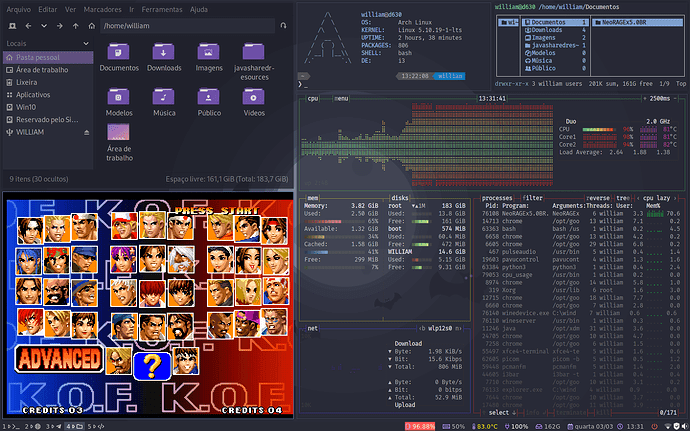Open the Ajuda menu

click(199, 9)
